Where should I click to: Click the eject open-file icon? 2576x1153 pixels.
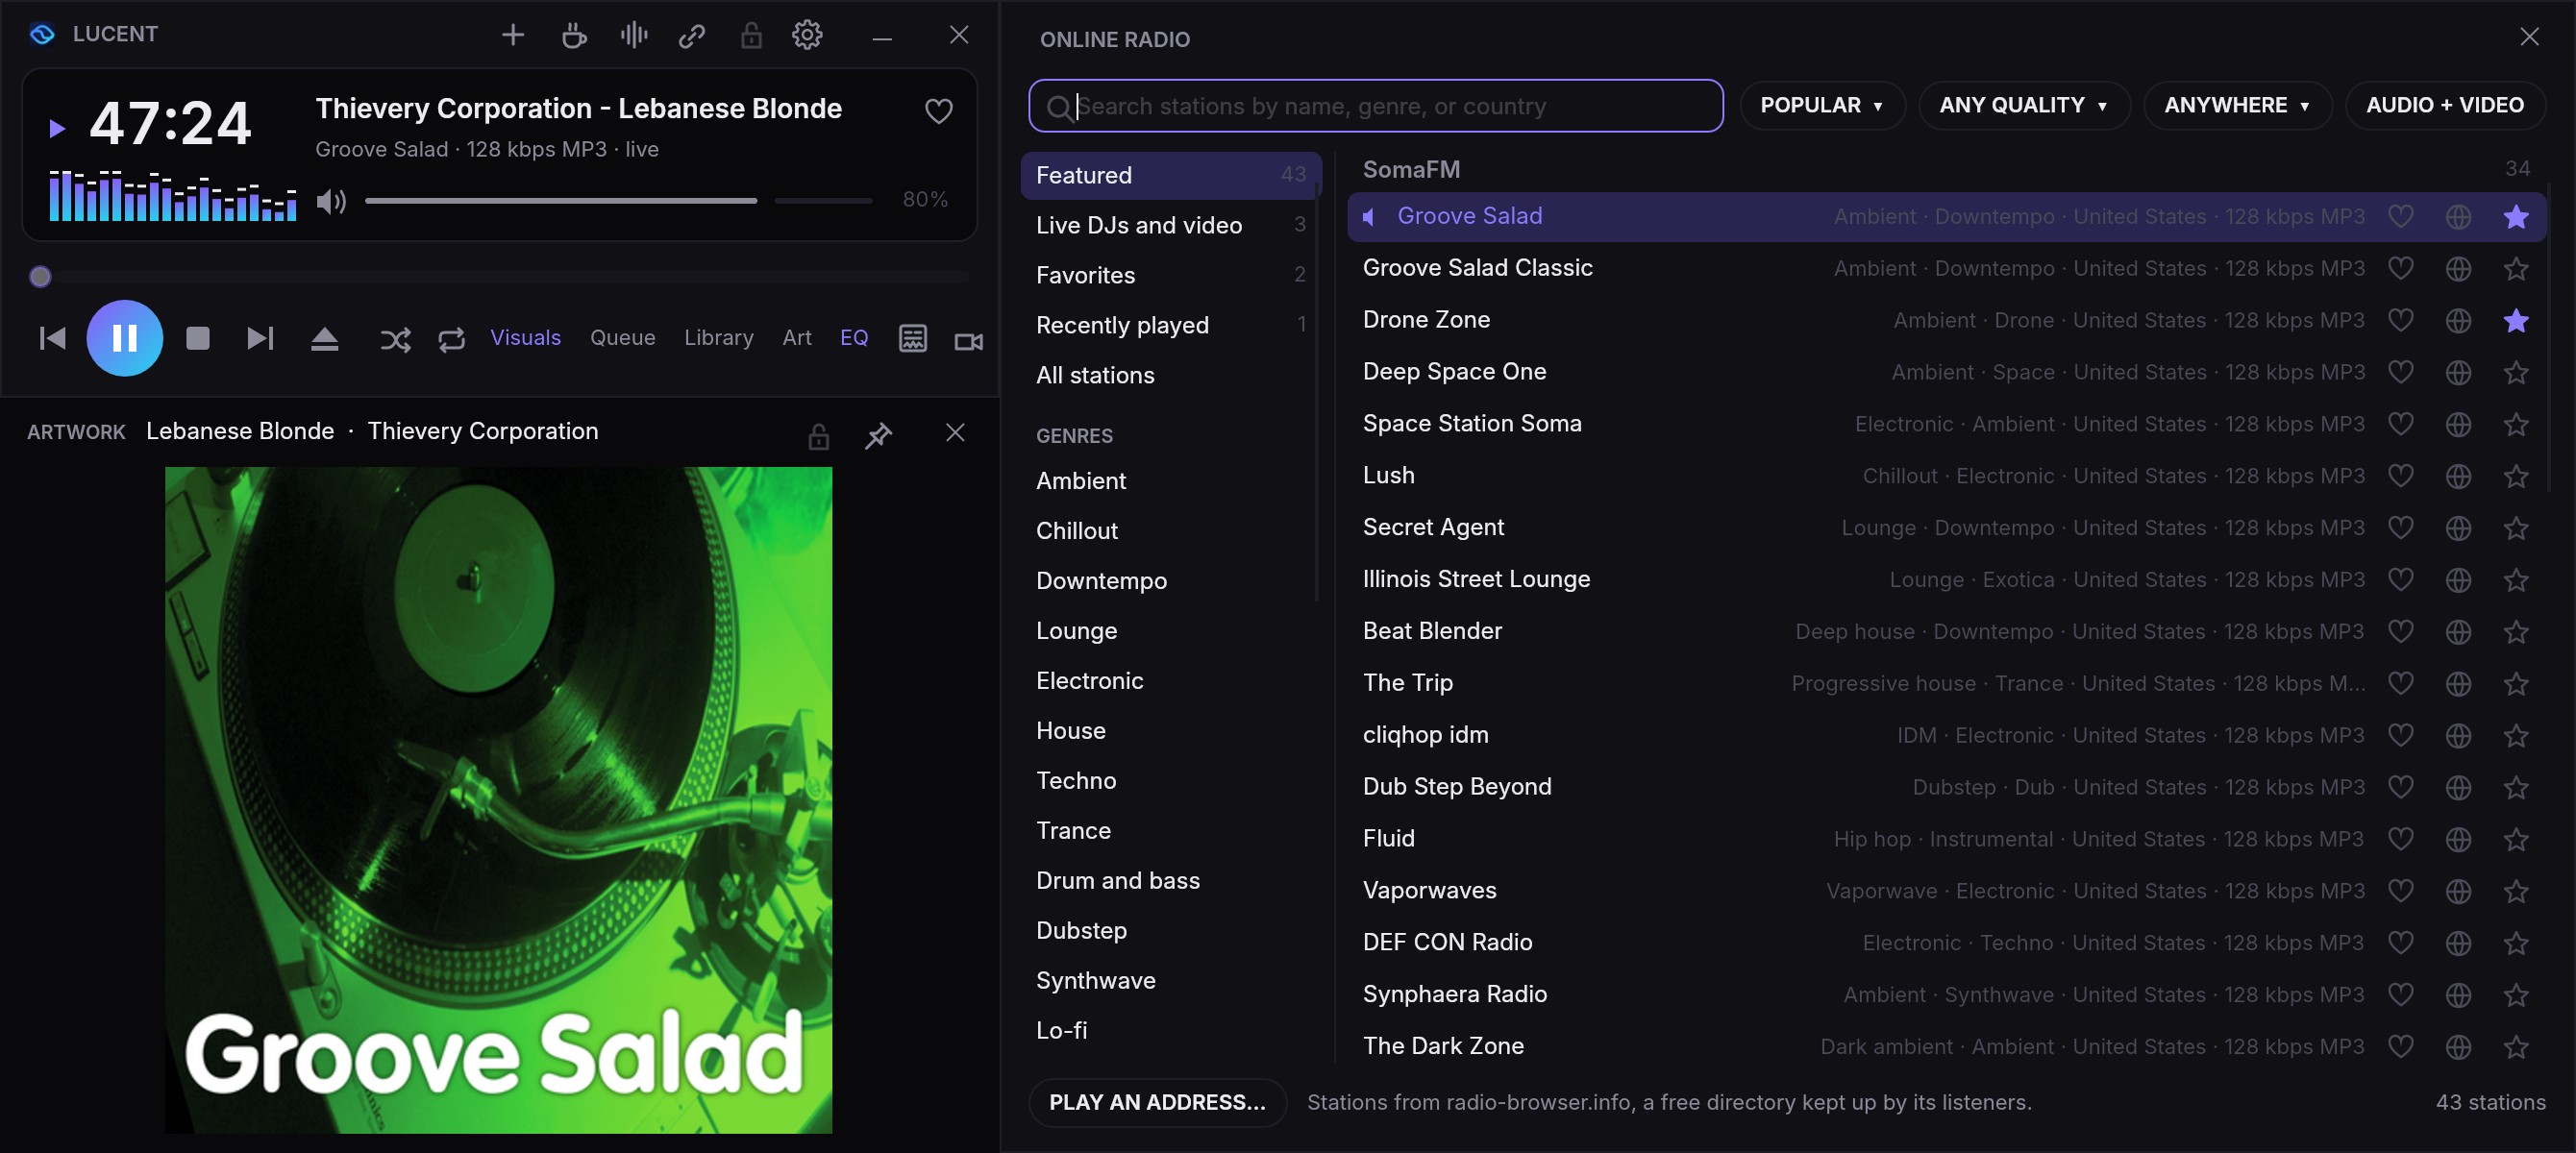325,339
